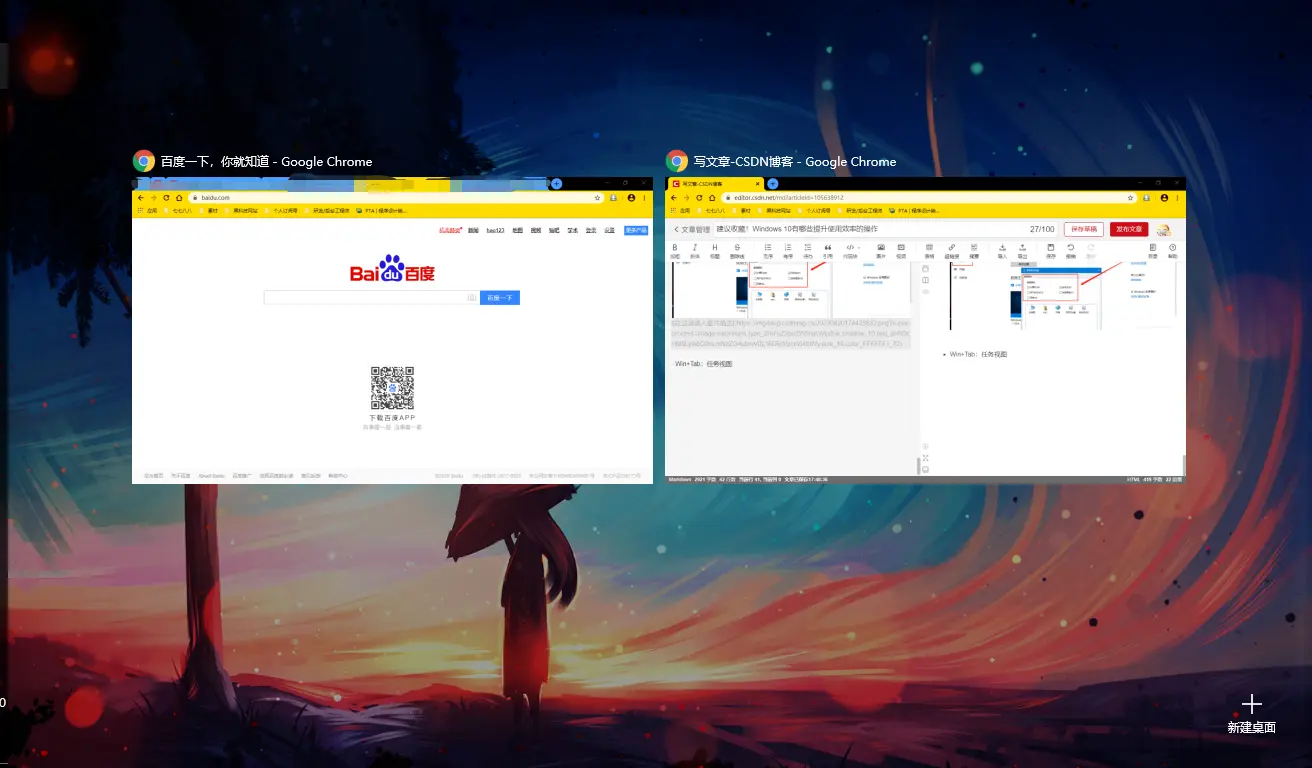Click reload icon in Baidu Chrome window

(166, 198)
